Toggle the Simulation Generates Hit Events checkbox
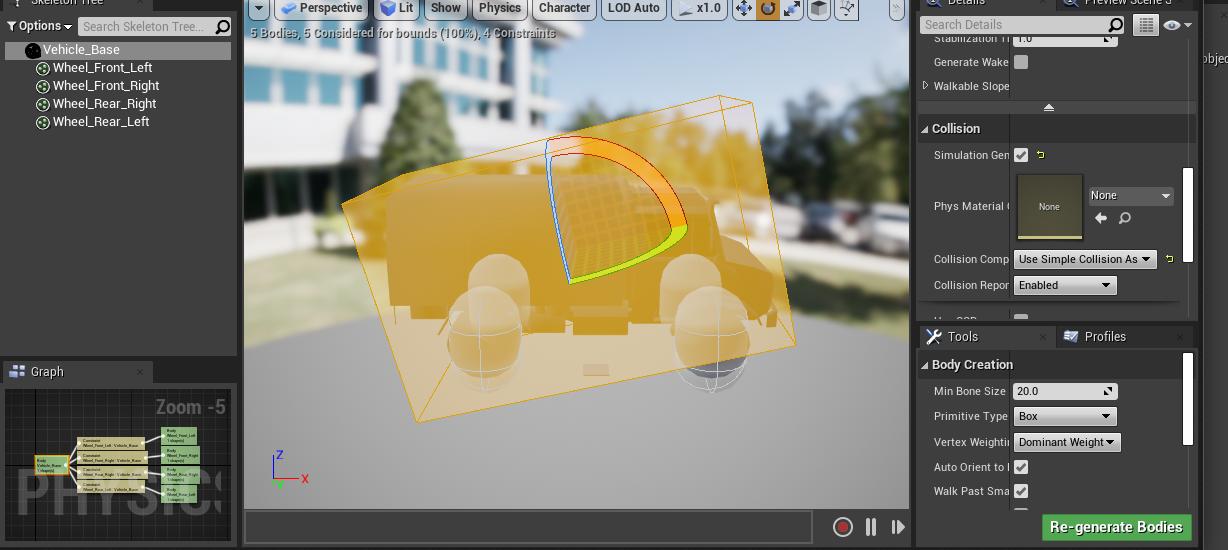Viewport: 1228px width, 550px height. tap(1021, 155)
